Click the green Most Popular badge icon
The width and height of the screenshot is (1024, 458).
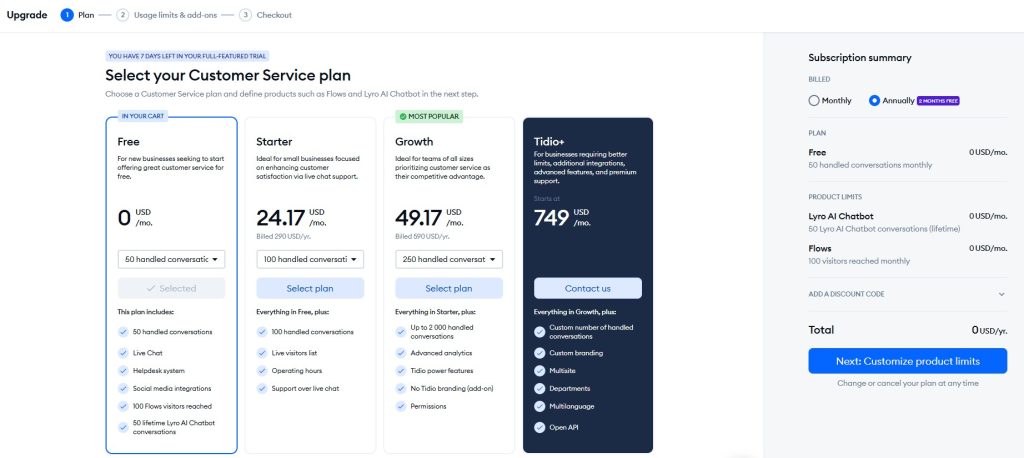click(x=401, y=116)
